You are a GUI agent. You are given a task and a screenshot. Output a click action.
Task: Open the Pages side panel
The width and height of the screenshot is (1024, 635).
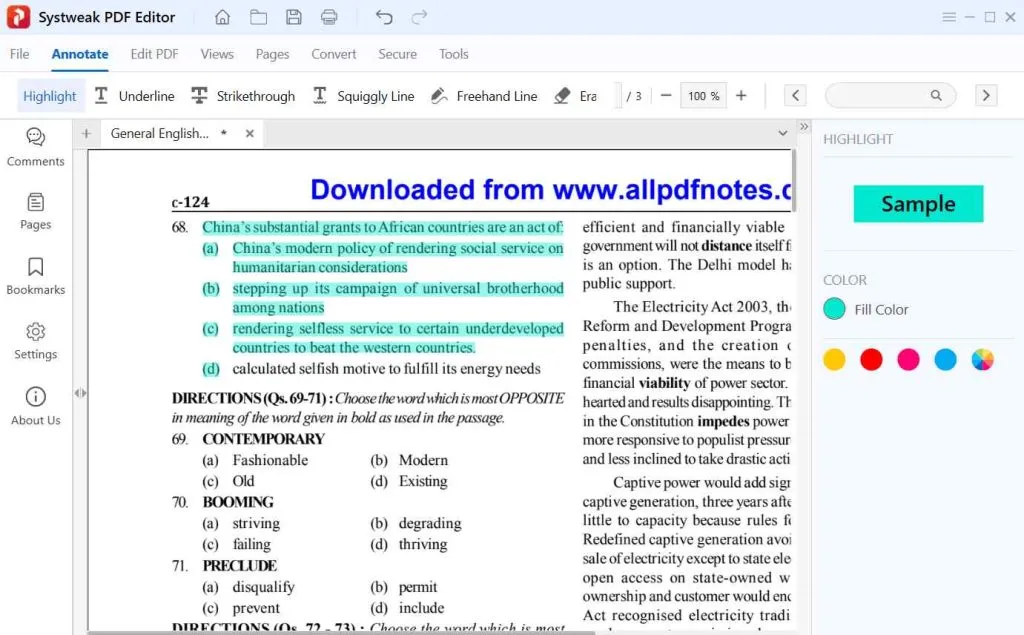point(35,211)
